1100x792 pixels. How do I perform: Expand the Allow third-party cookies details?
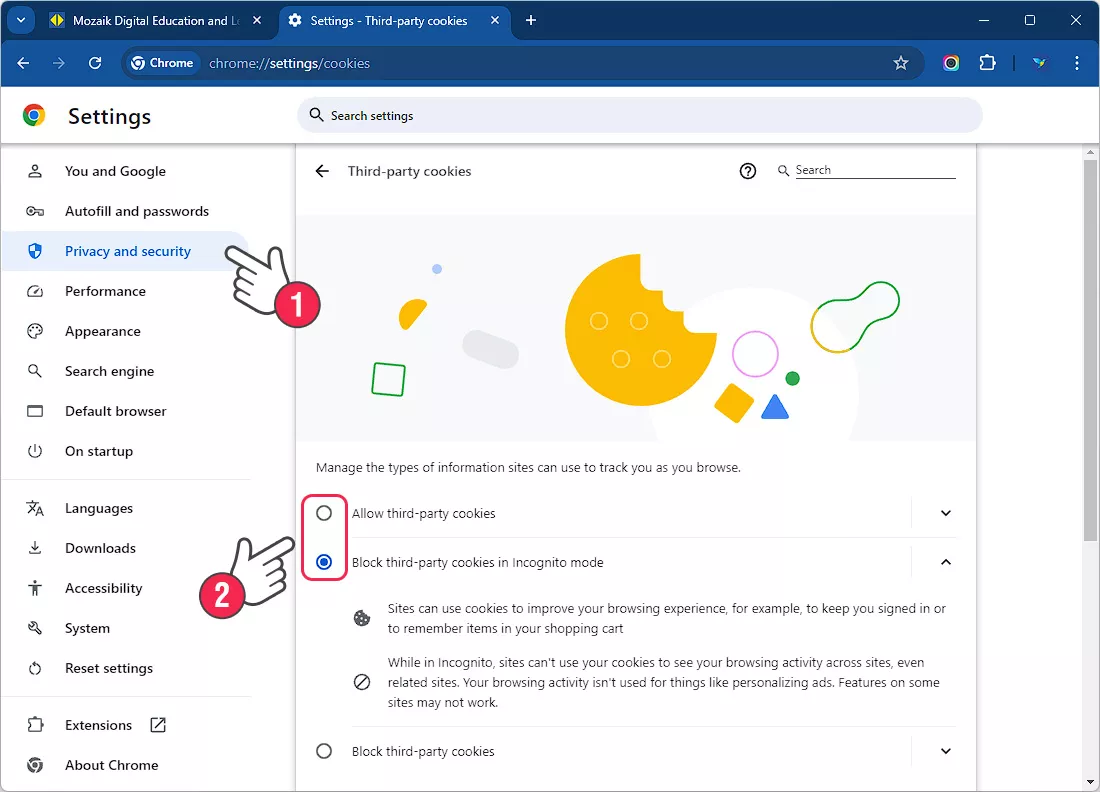946,513
